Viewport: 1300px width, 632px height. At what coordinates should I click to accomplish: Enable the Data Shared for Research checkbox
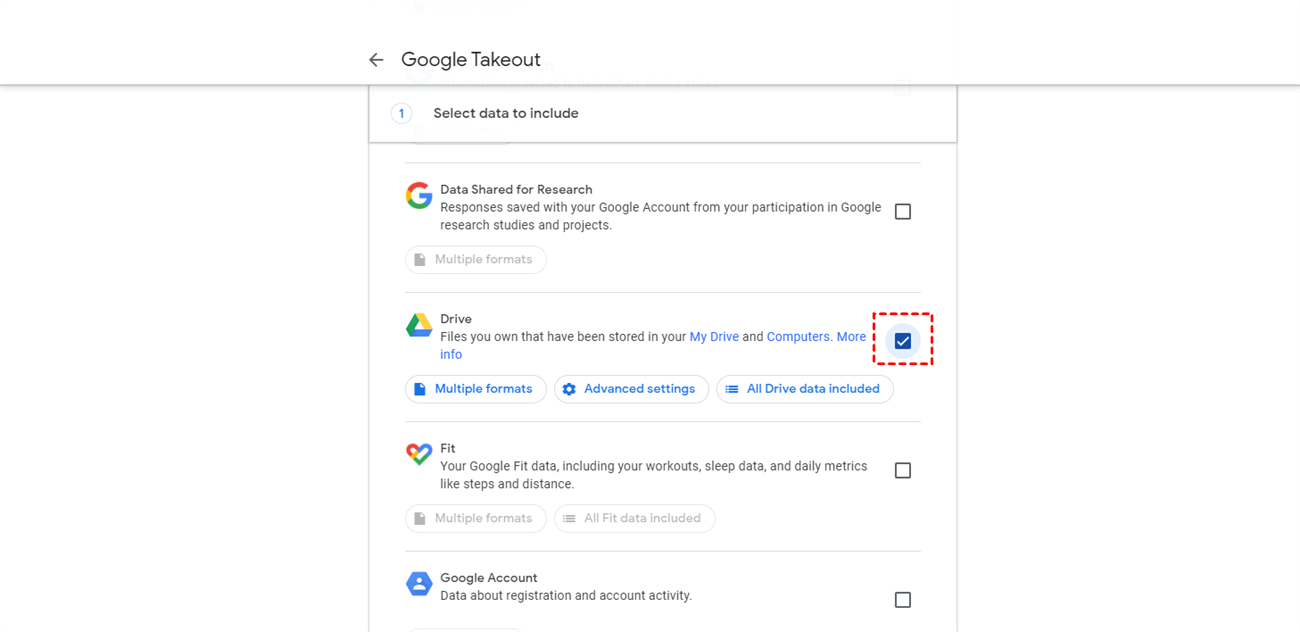[x=903, y=212]
